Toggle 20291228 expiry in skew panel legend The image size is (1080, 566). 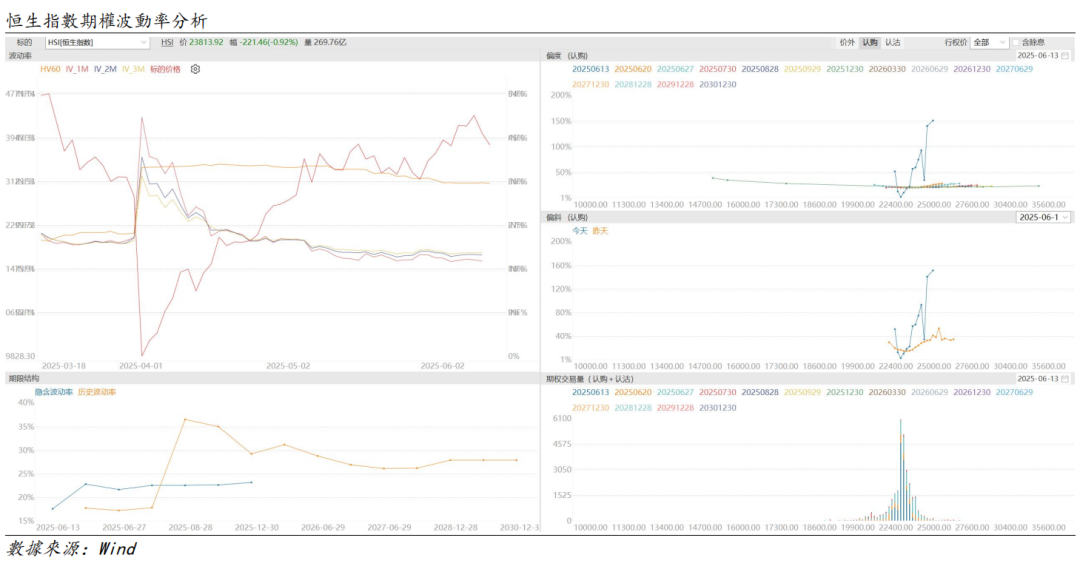(x=675, y=84)
